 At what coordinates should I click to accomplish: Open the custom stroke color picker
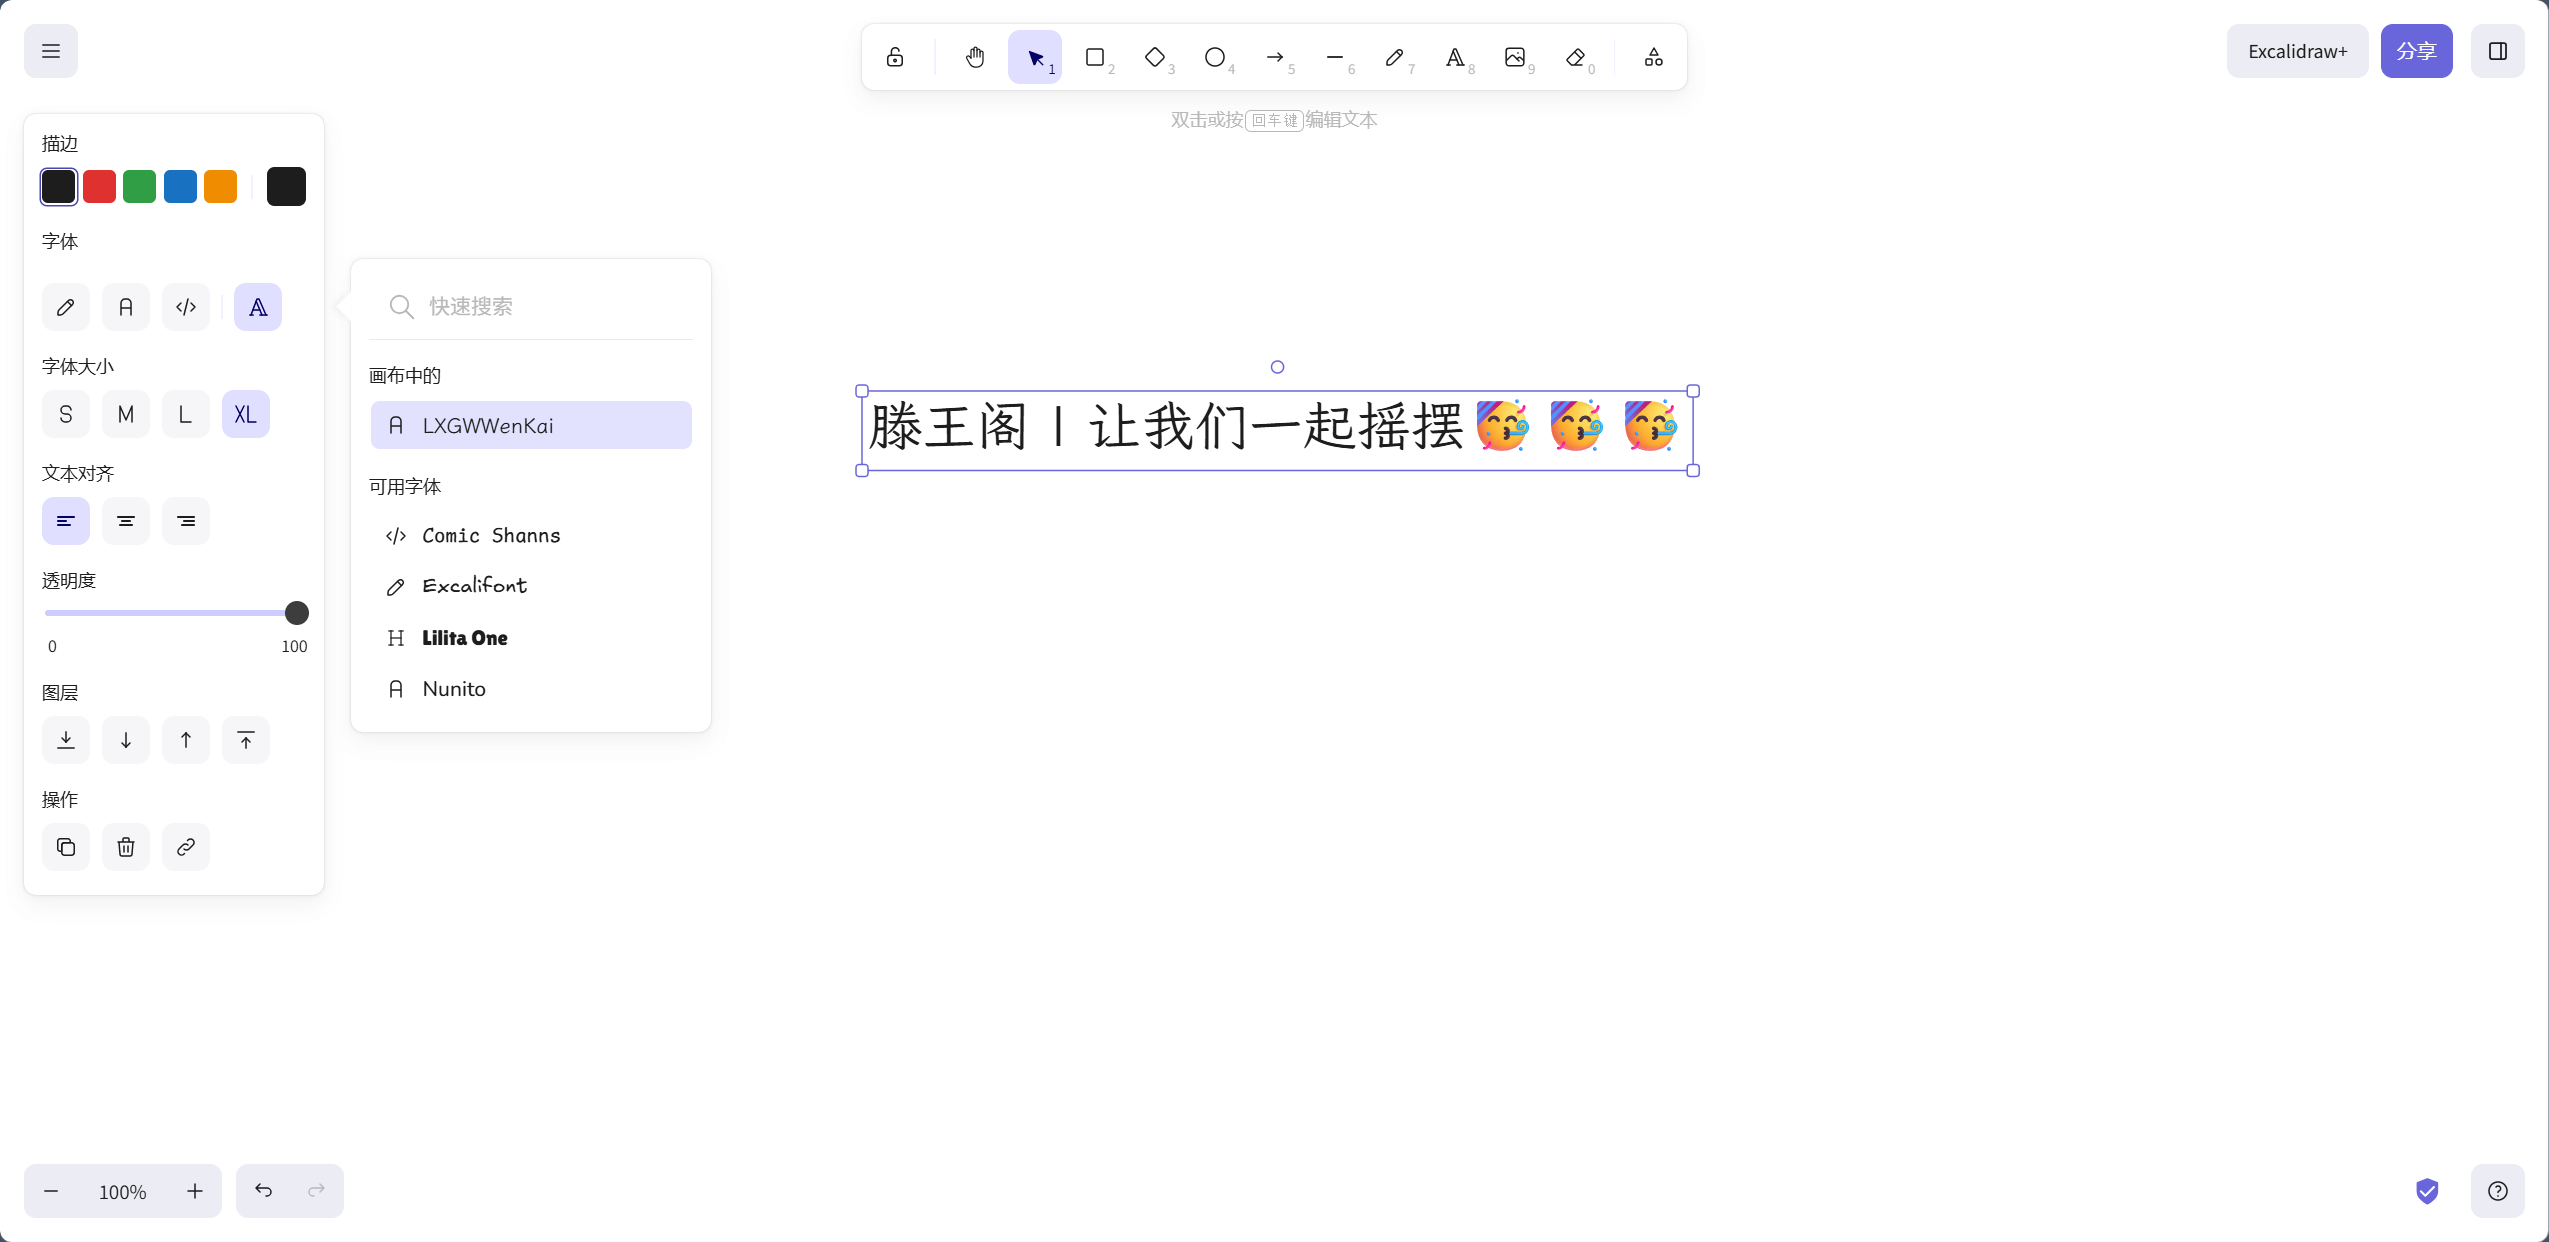(x=286, y=187)
